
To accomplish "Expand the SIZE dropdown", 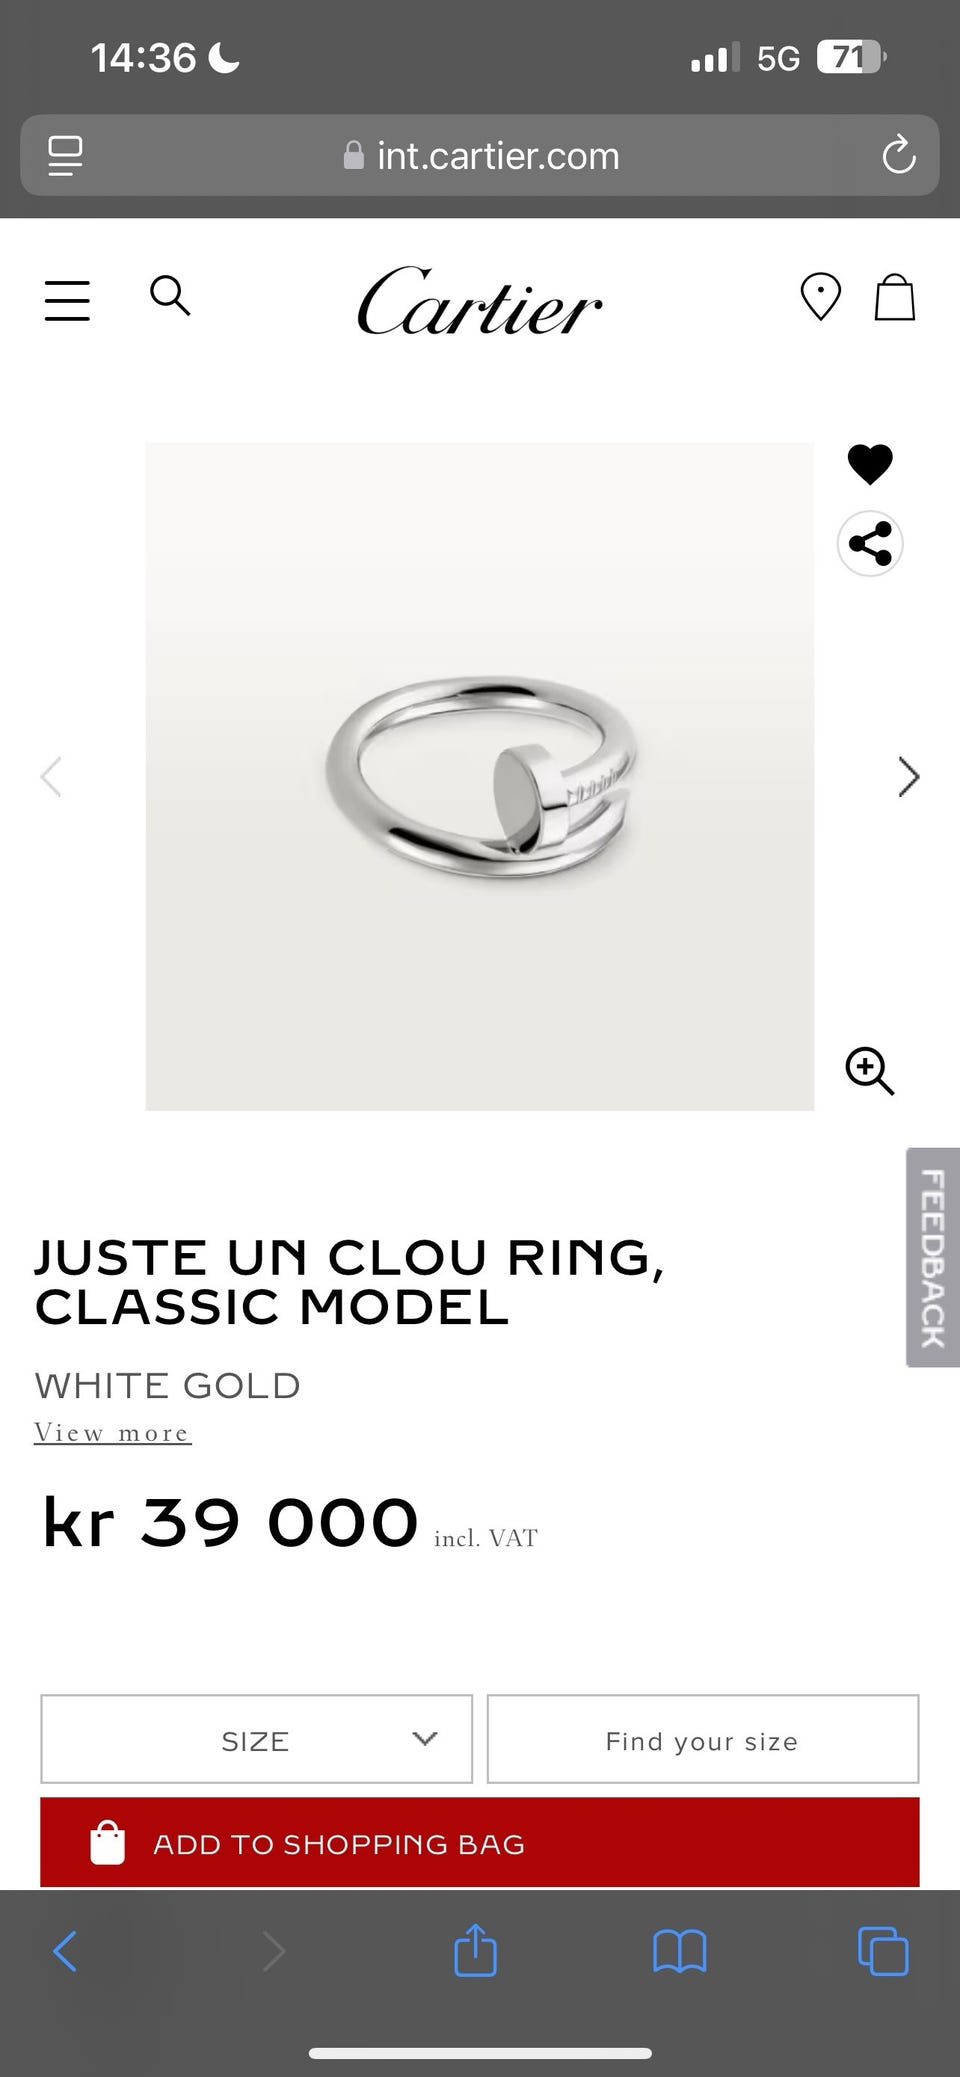I will (x=256, y=1739).
